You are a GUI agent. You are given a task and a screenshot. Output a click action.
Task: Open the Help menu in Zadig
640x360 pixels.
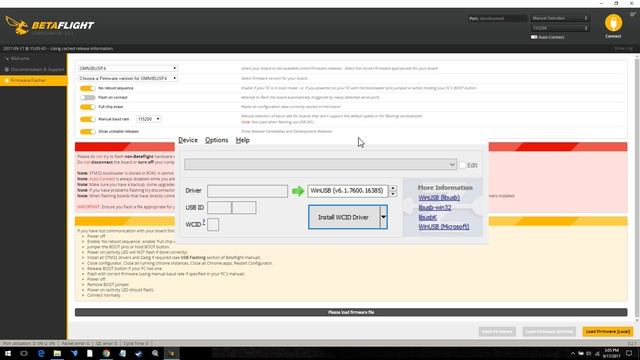click(x=242, y=140)
